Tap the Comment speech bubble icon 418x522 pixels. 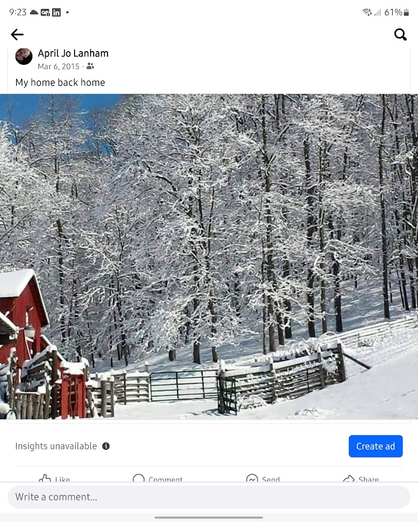point(139,479)
